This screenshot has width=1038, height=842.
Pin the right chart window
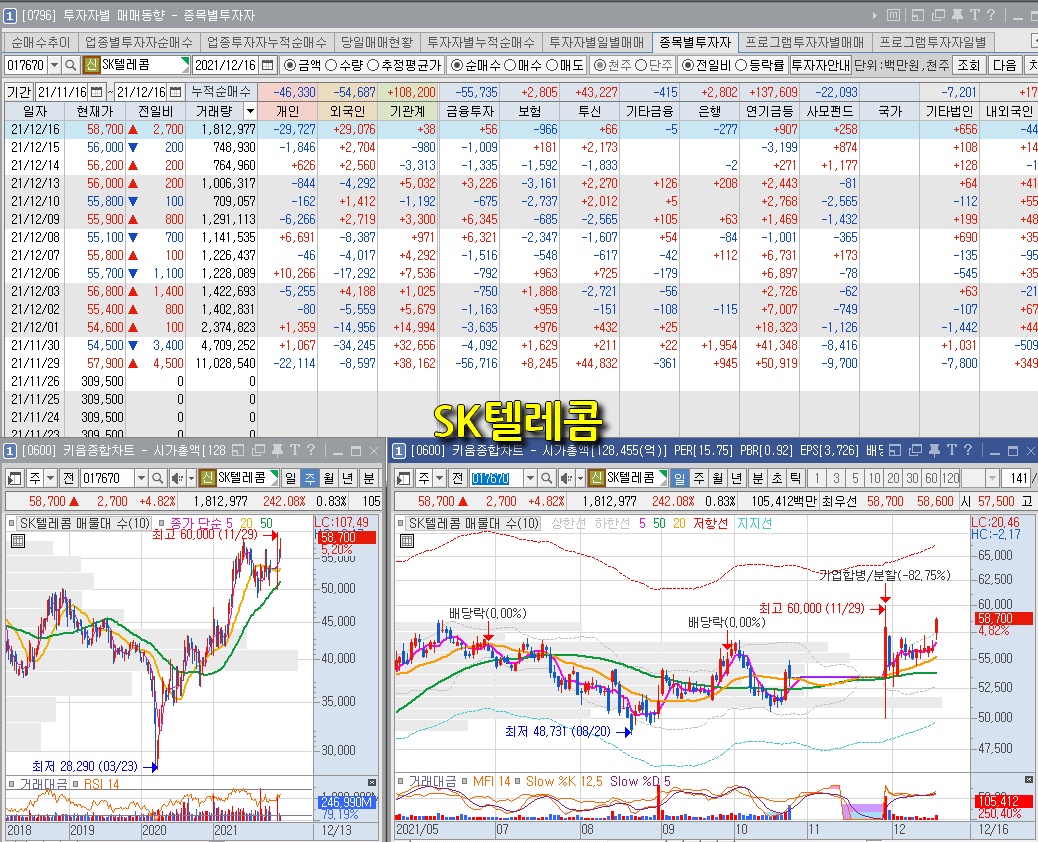934,451
